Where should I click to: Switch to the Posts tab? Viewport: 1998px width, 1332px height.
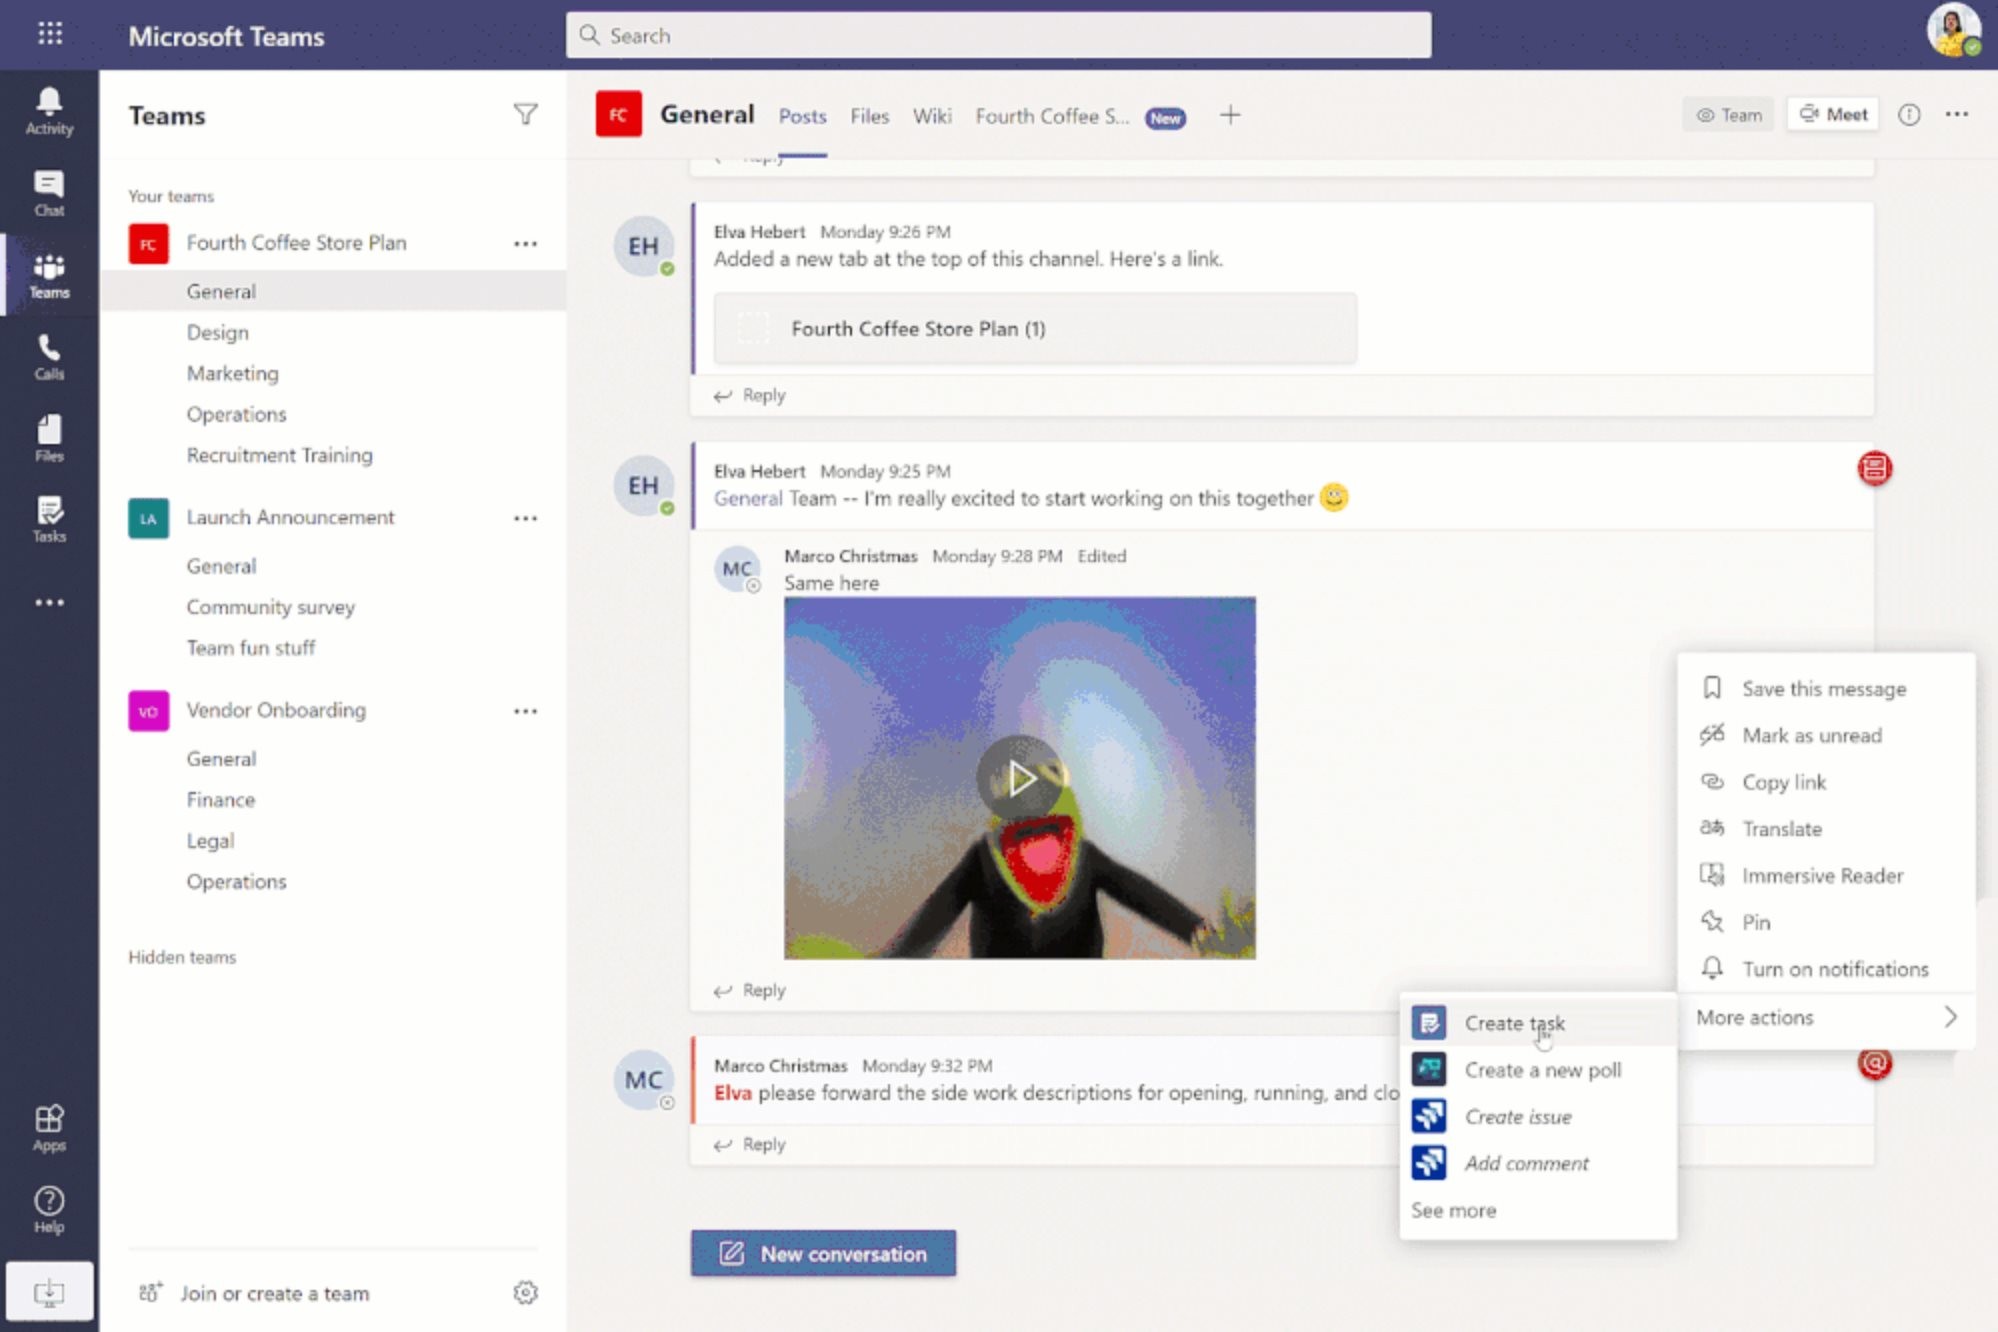pos(802,116)
